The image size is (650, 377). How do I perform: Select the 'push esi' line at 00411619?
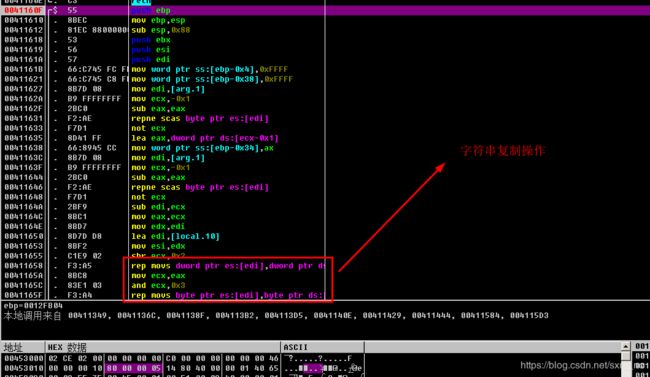coord(151,50)
